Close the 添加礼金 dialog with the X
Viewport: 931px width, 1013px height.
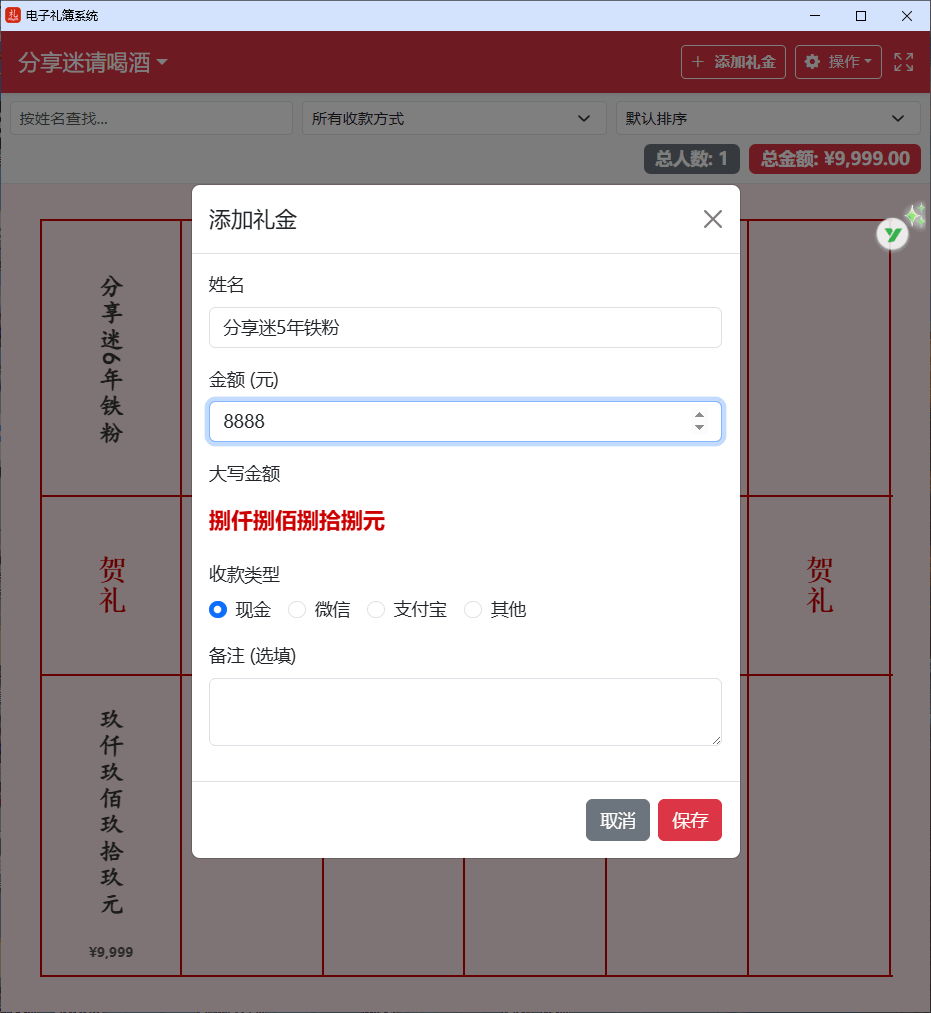pyautogui.click(x=712, y=219)
